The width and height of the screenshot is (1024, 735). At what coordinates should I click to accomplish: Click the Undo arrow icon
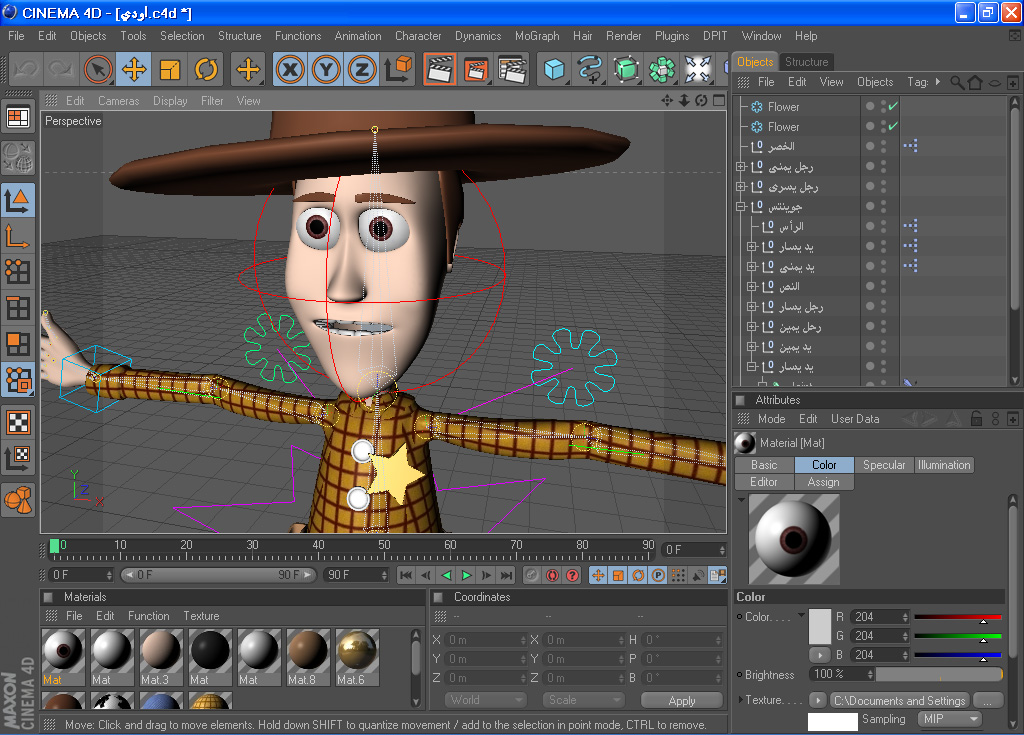tap(26, 69)
